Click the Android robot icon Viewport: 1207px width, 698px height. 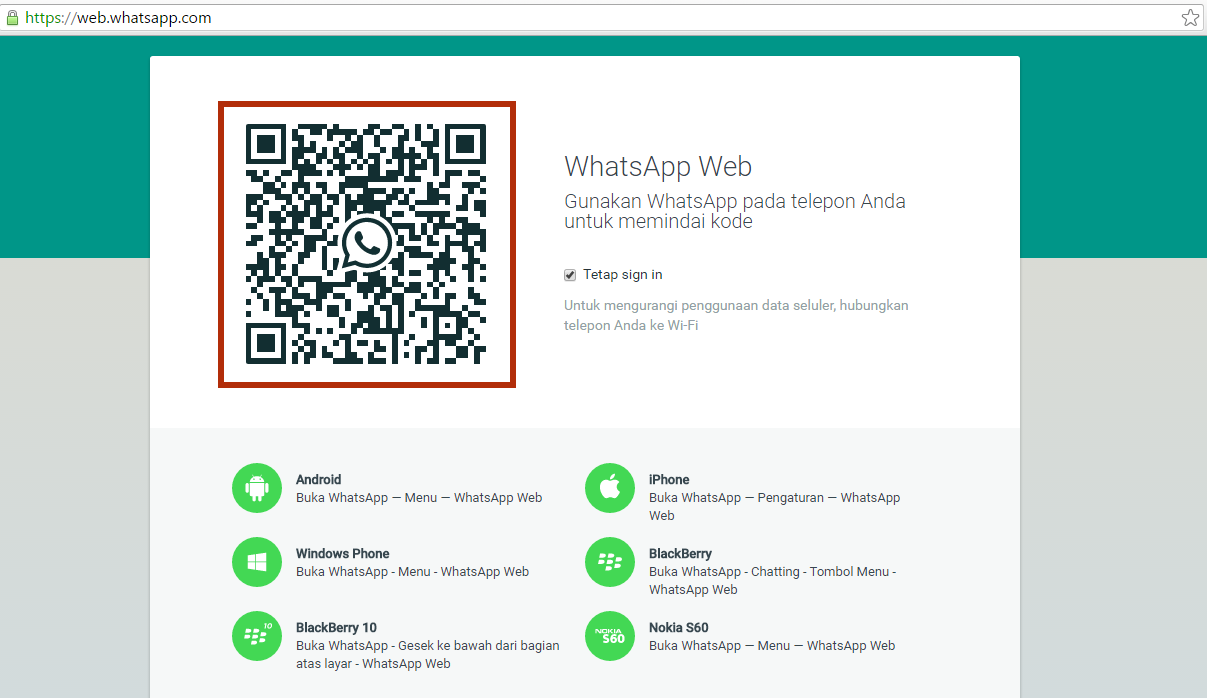(257, 488)
